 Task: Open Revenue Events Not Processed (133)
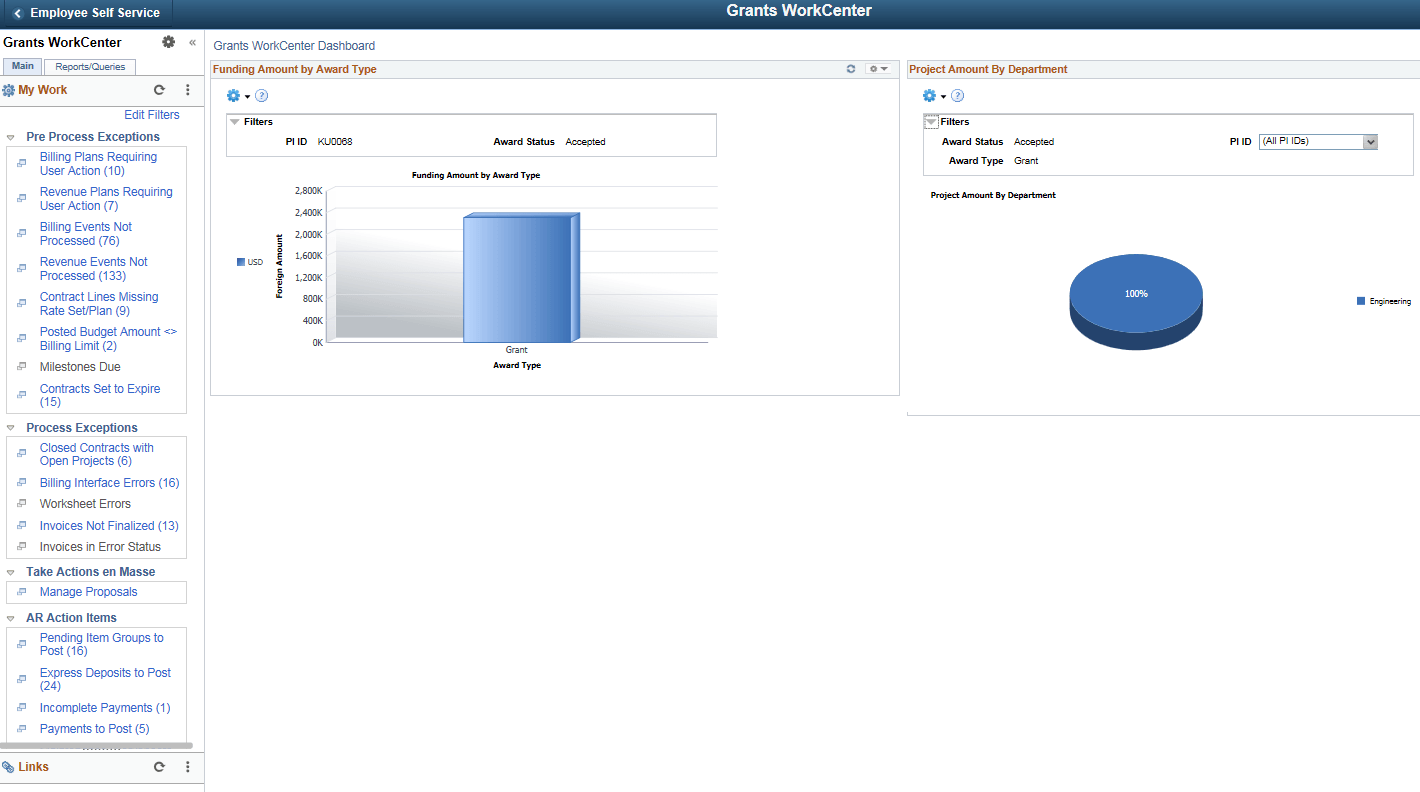coord(94,269)
